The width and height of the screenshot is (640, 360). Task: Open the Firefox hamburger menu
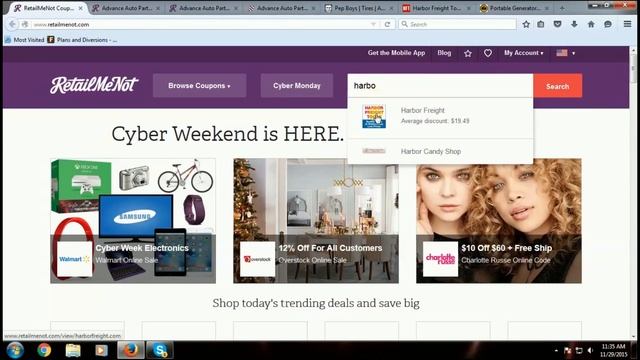628,24
